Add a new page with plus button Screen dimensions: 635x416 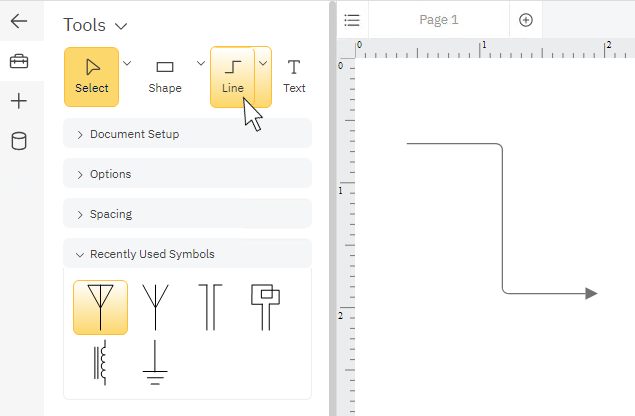pos(526,20)
